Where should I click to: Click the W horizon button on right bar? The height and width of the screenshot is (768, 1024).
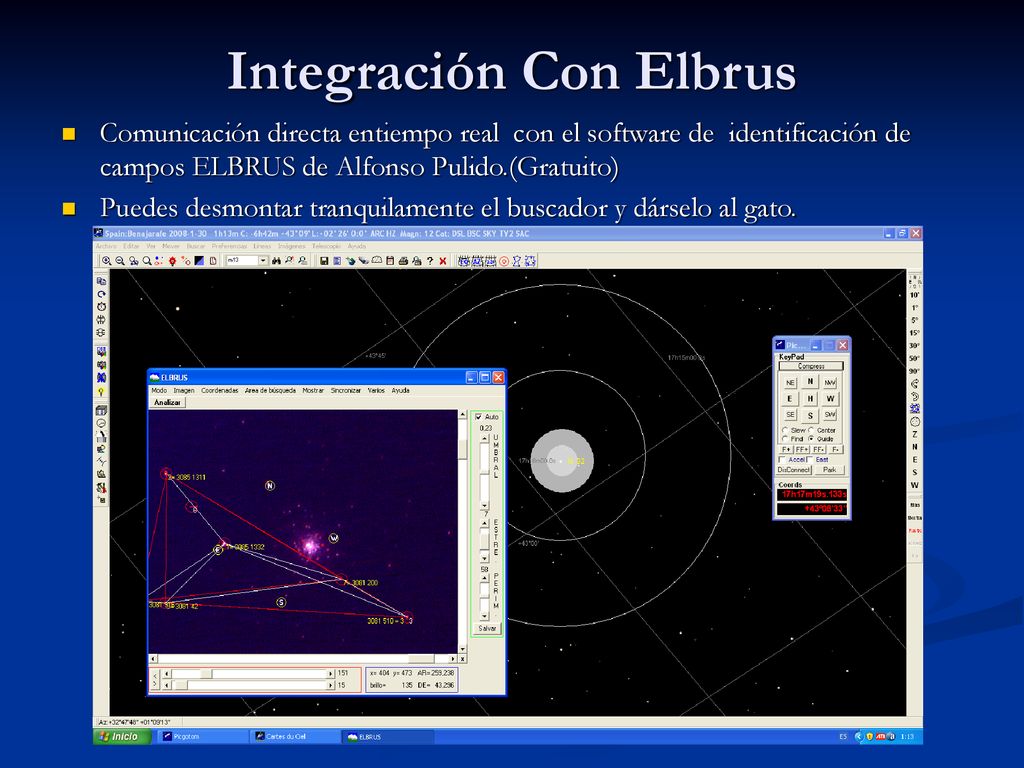(x=915, y=485)
